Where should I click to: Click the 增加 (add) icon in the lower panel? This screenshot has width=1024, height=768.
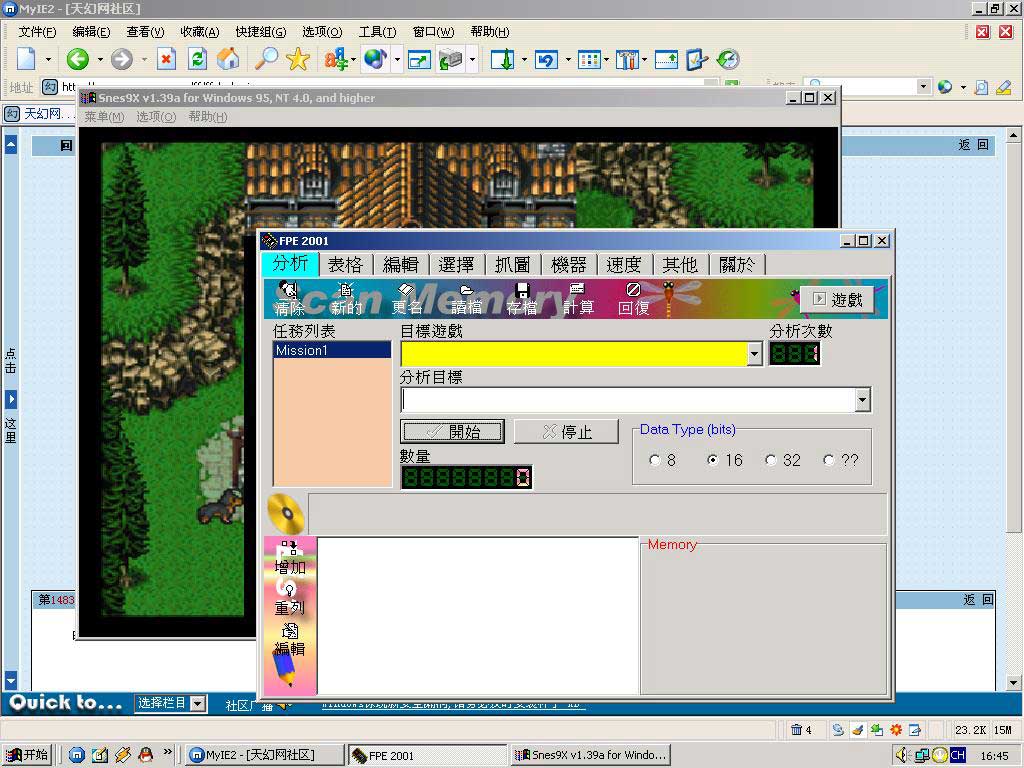289,559
